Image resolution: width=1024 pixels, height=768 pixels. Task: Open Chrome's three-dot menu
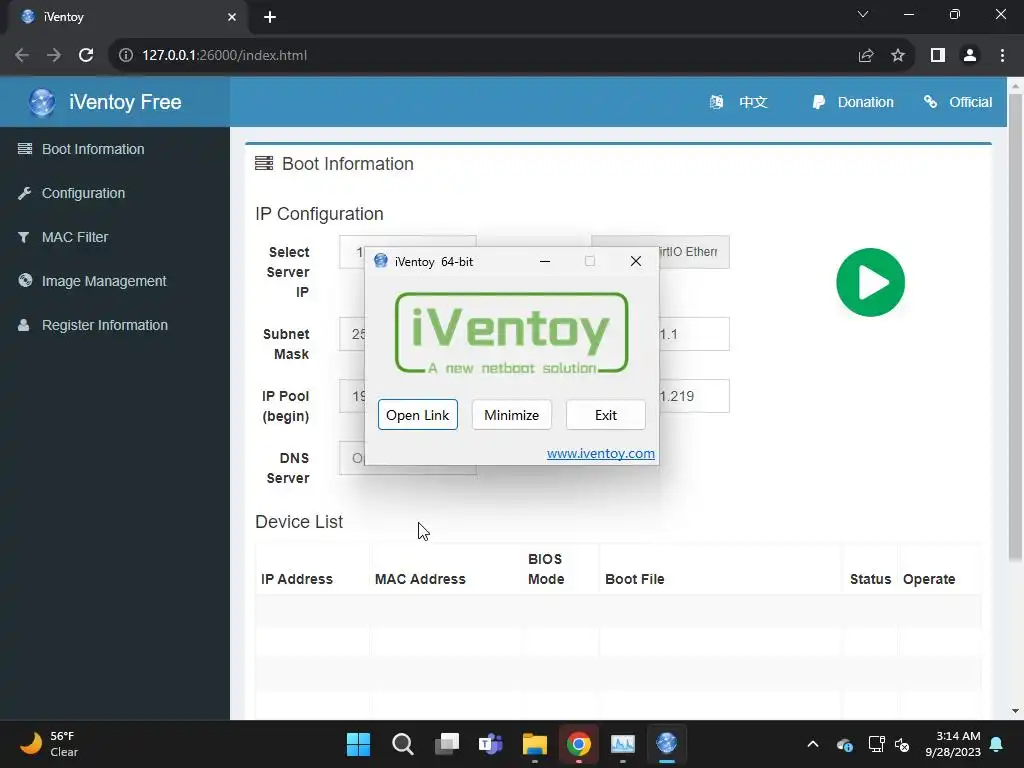point(1002,56)
